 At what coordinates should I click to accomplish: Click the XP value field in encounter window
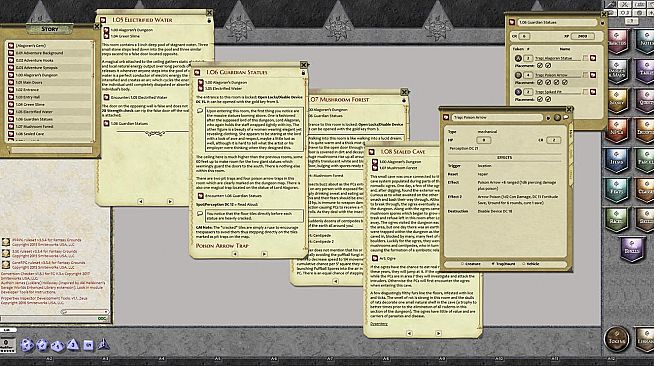(582, 36)
